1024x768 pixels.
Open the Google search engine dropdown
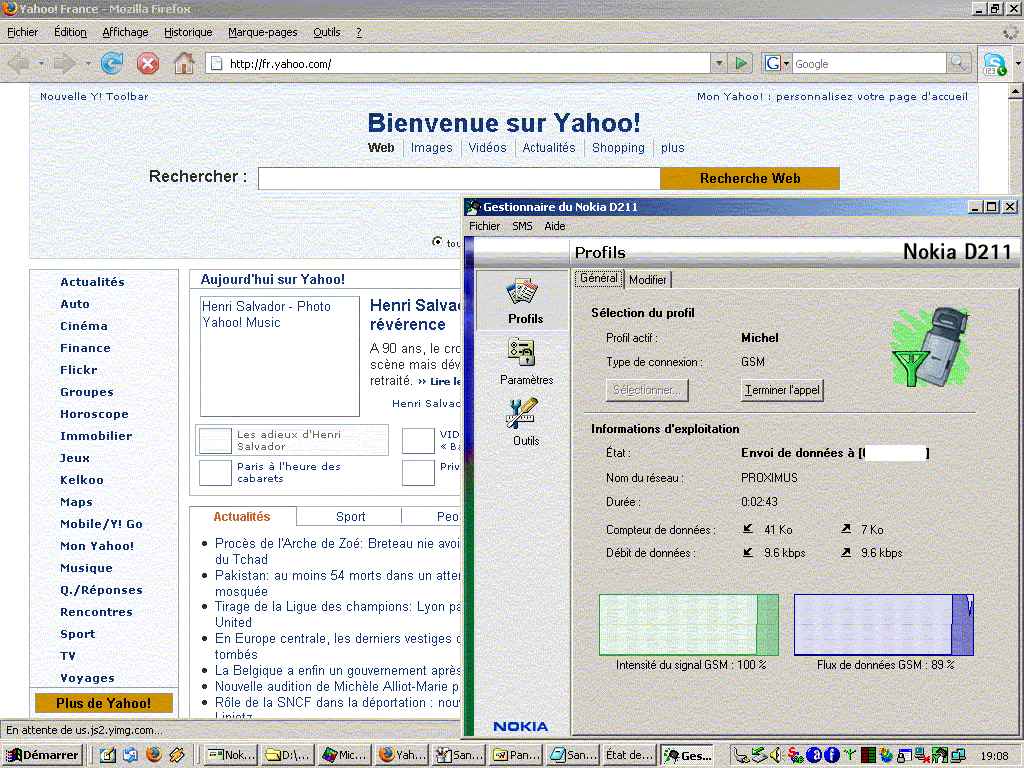coord(787,63)
